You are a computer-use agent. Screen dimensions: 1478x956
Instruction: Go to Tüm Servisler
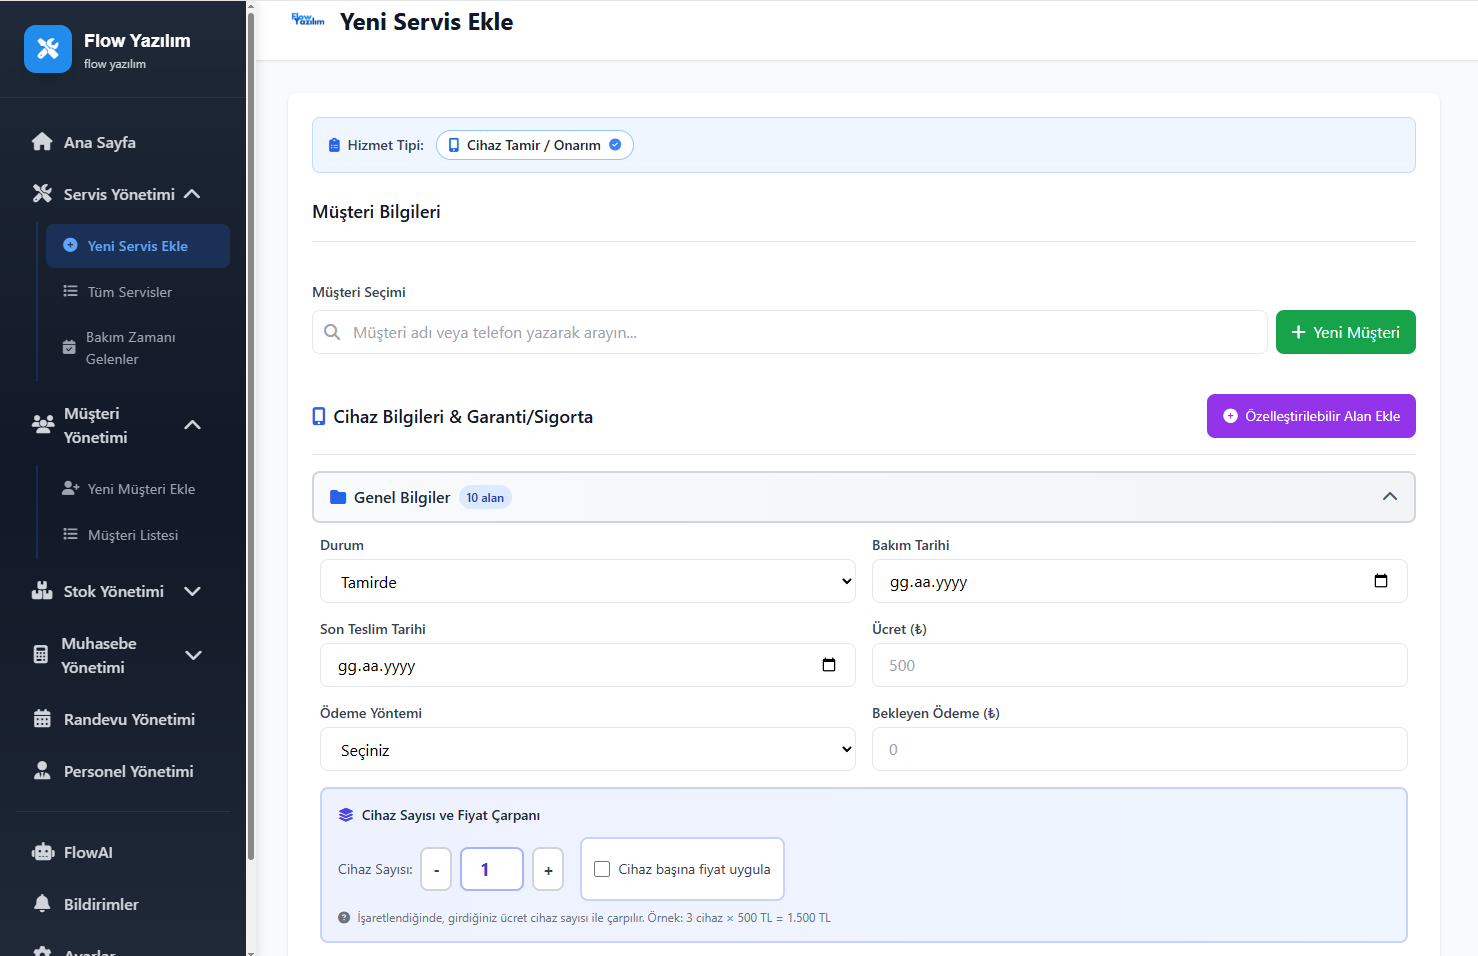(130, 292)
